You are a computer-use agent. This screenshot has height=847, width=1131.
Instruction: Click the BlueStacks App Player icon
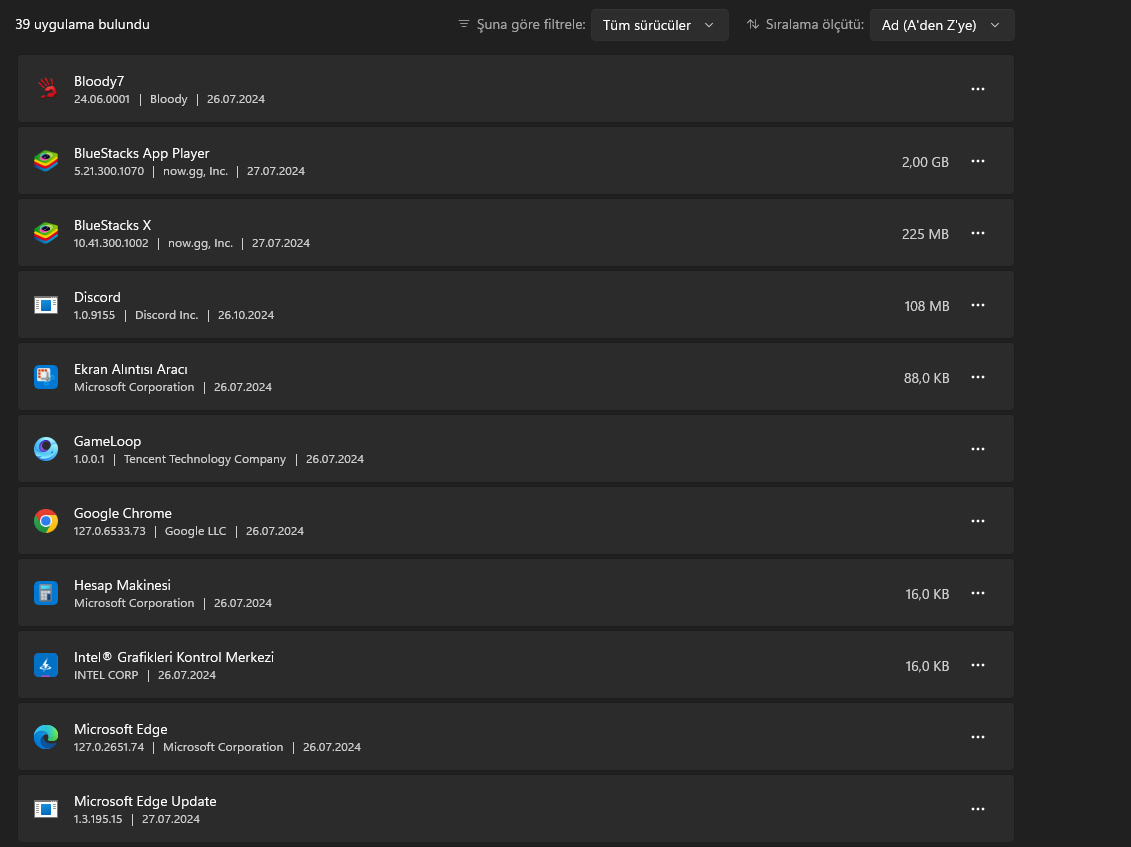coord(46,161)
